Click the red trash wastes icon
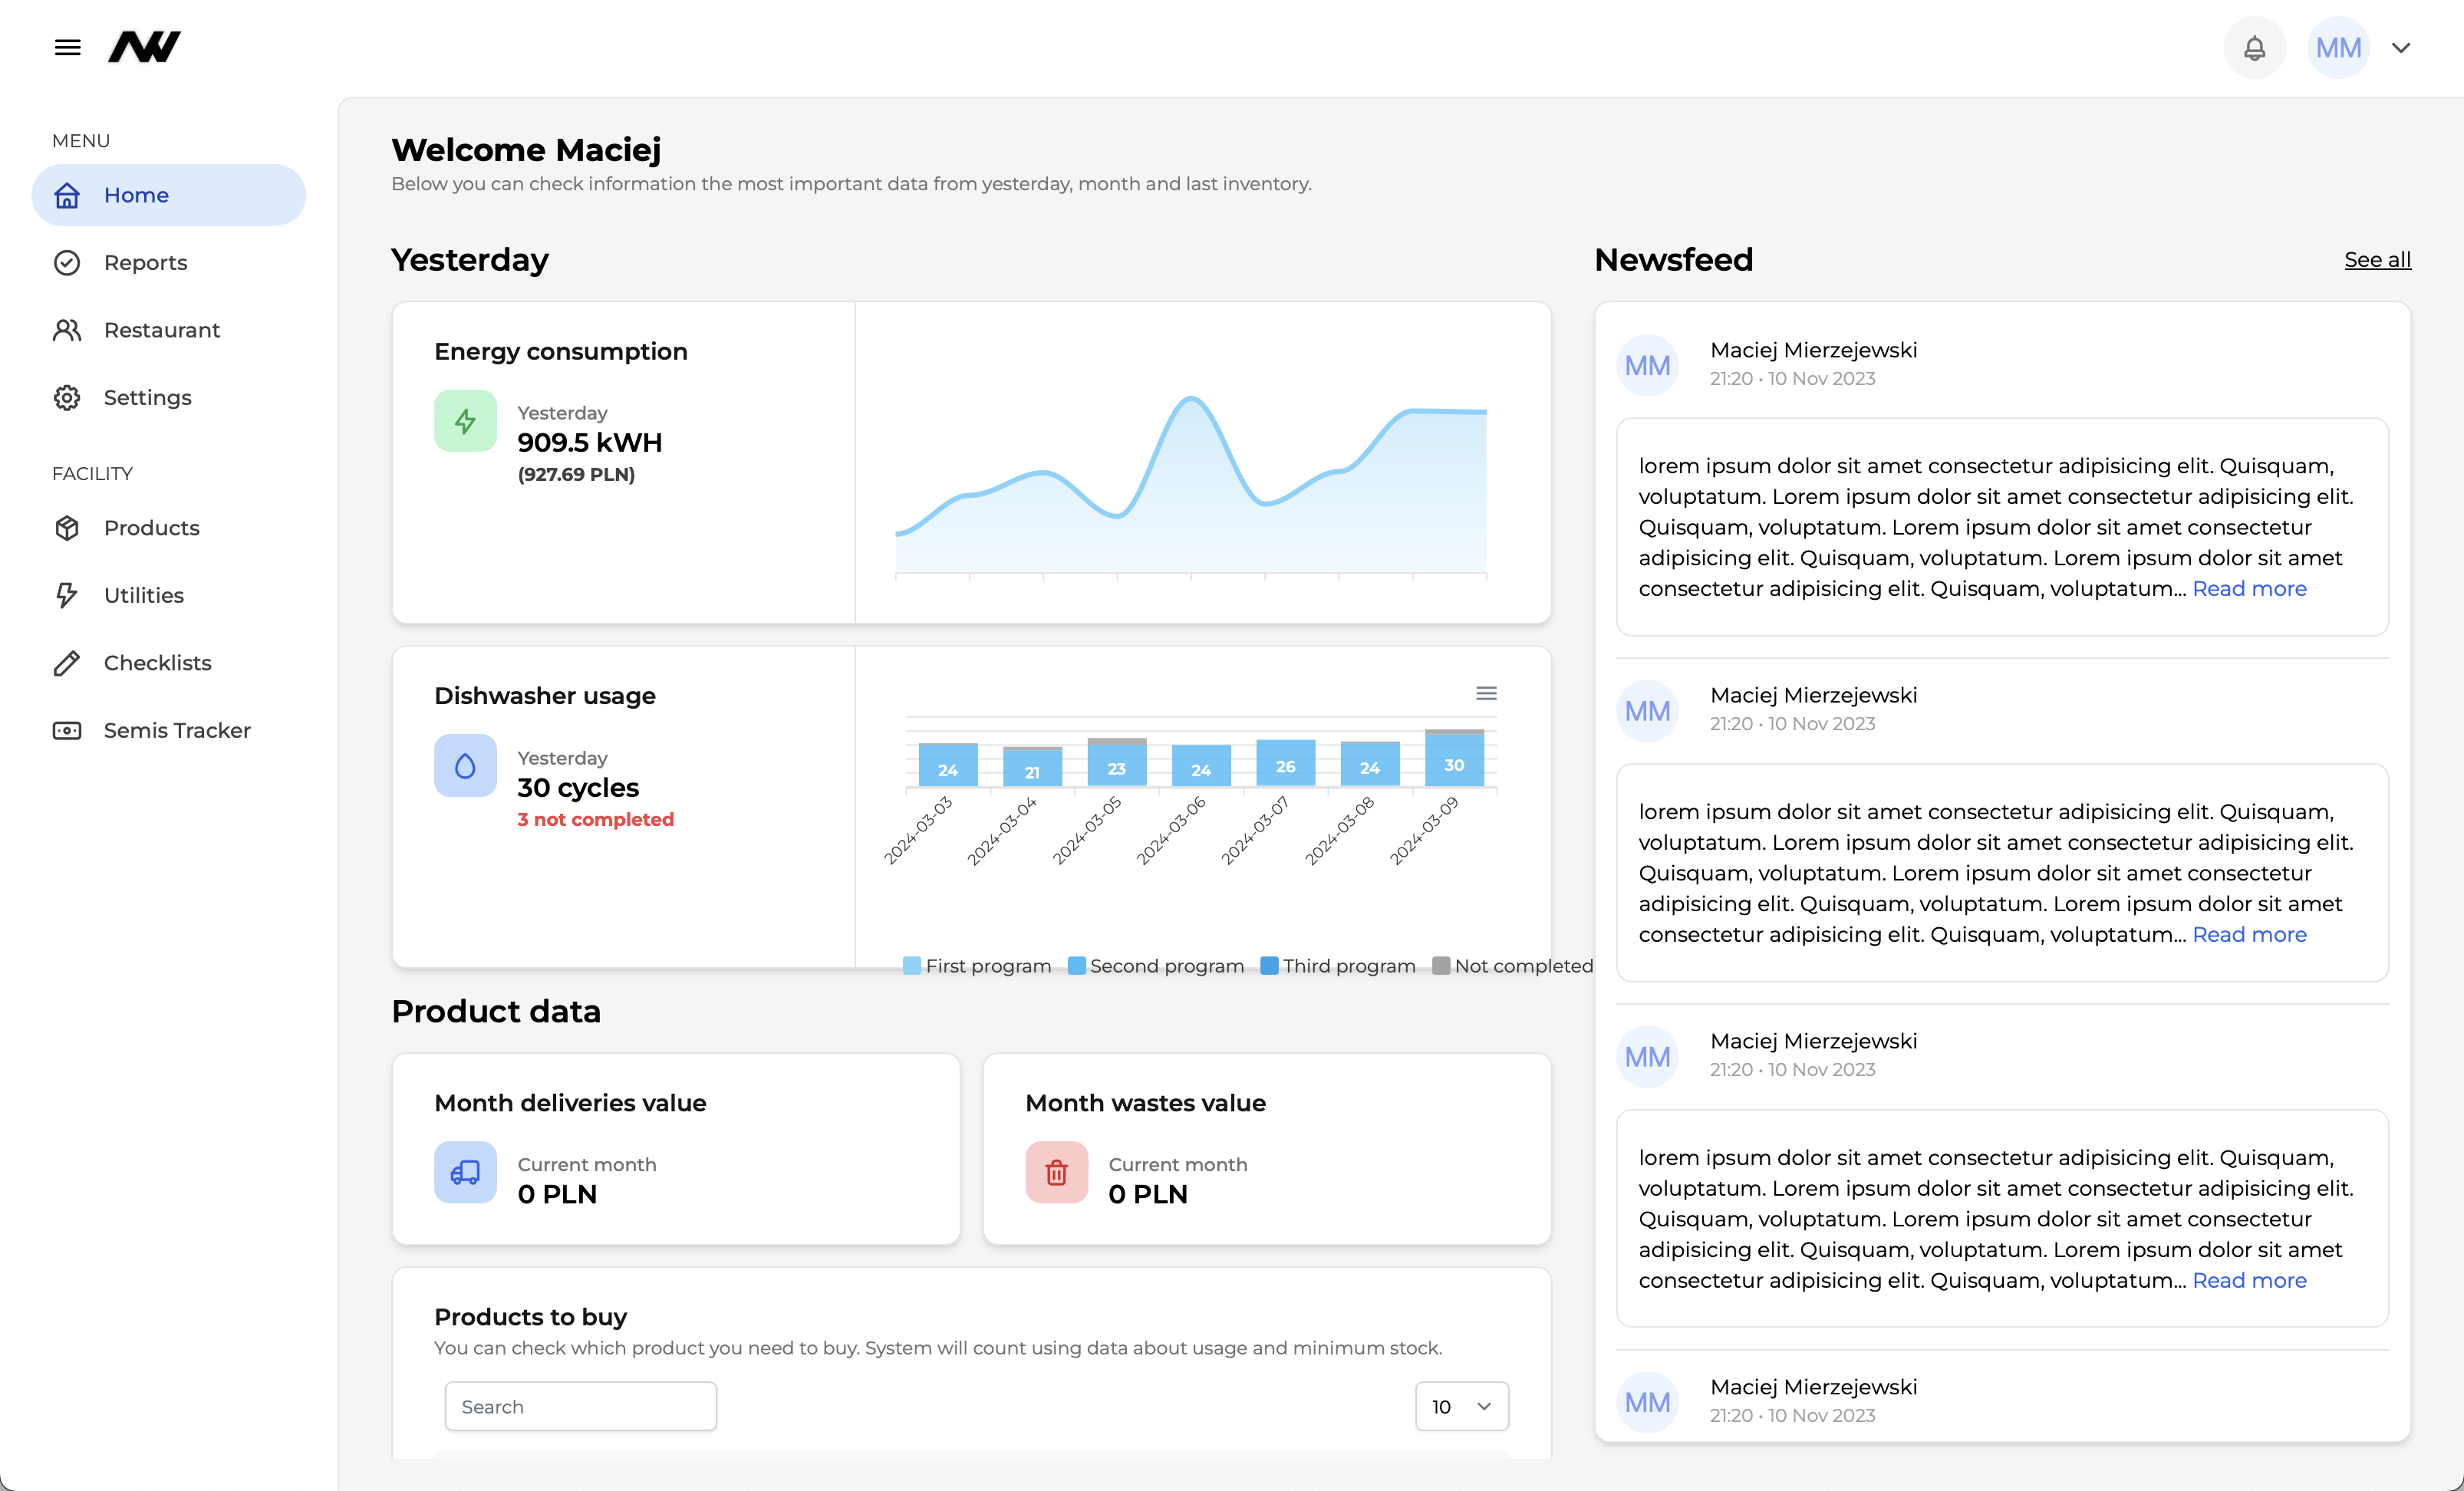 [1056, 1172]
